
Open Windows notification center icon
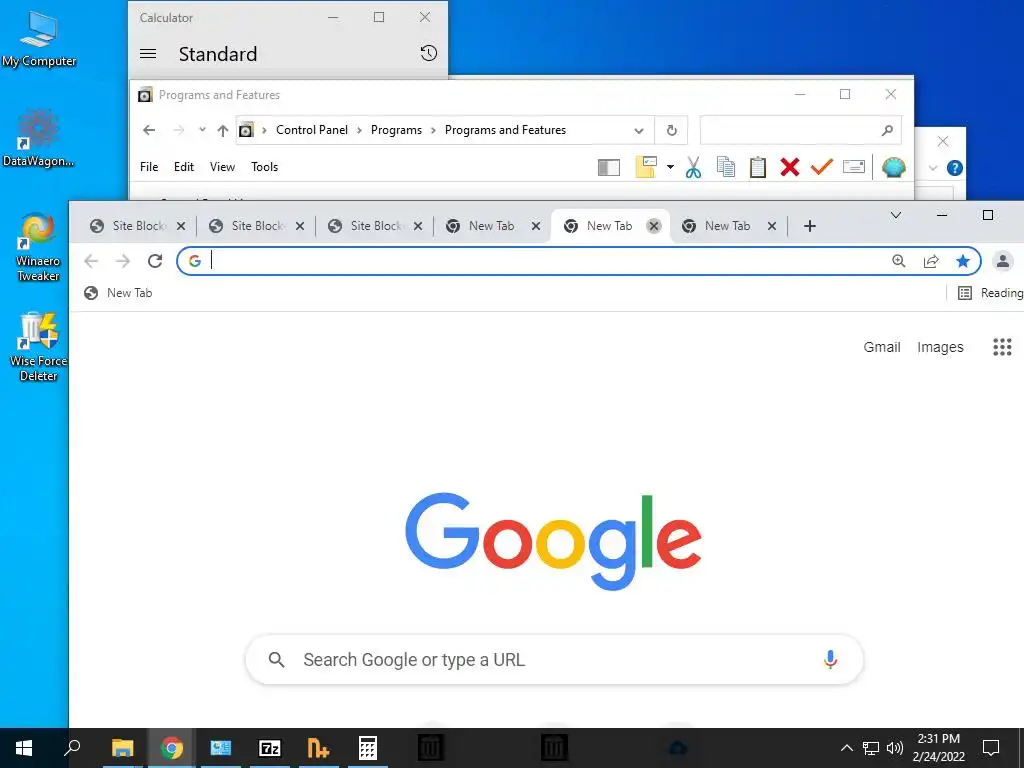[991, 748]
